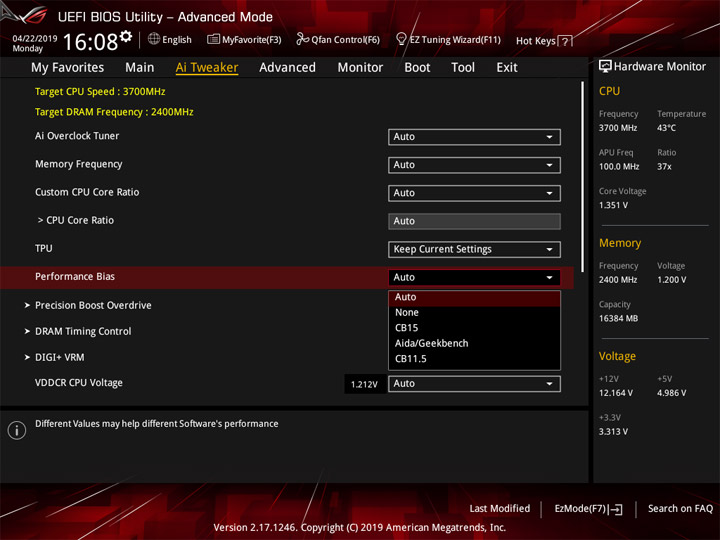Viewport: 720px width, 540px height.
Task: Open the VDDCR CPU Voltage dropdown
Action: (x=474, y=384)
